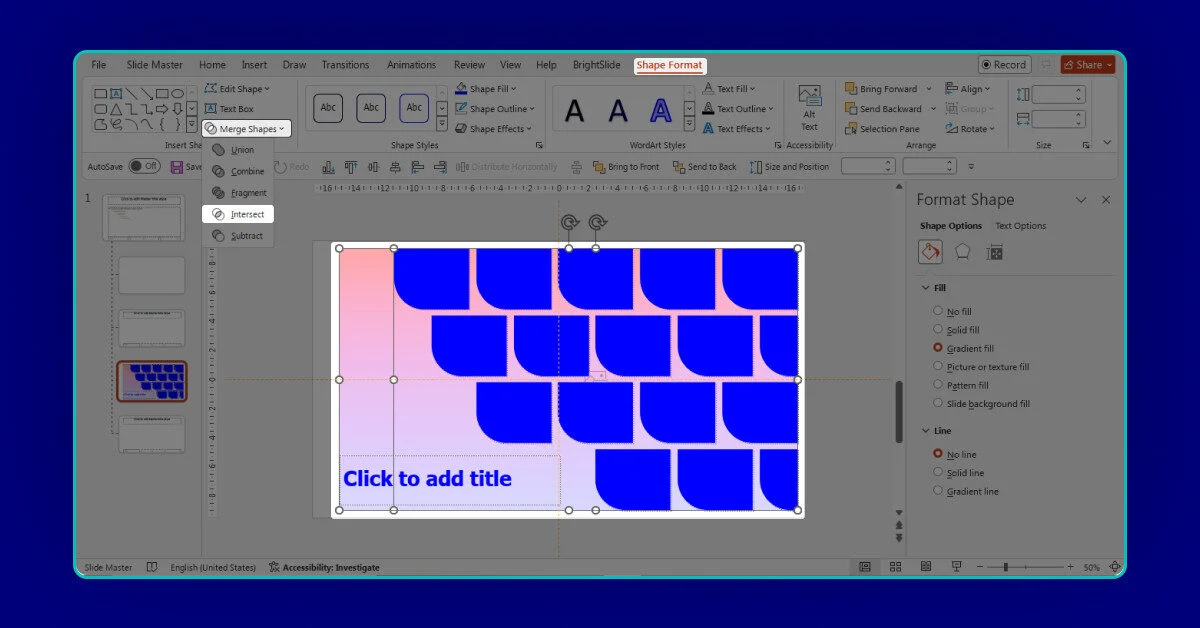
Task: Select the Effects pentagon icon in Format Shape
Action: click(962, 253)
